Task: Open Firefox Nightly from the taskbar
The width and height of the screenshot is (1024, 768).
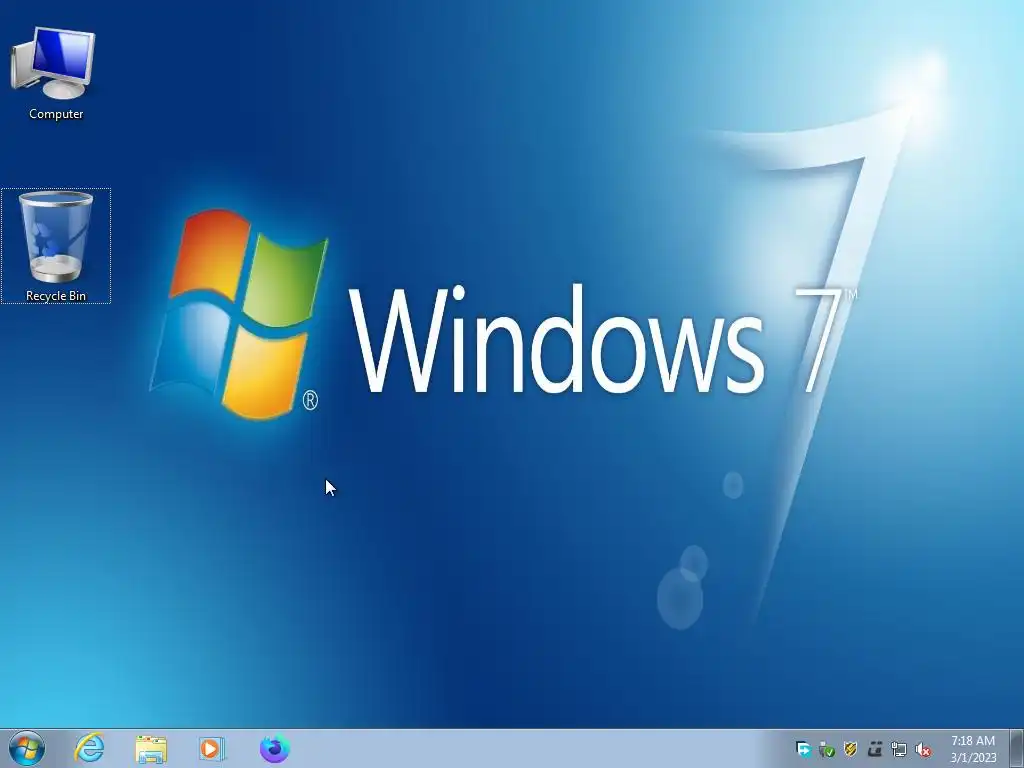Action: point(274,748)
